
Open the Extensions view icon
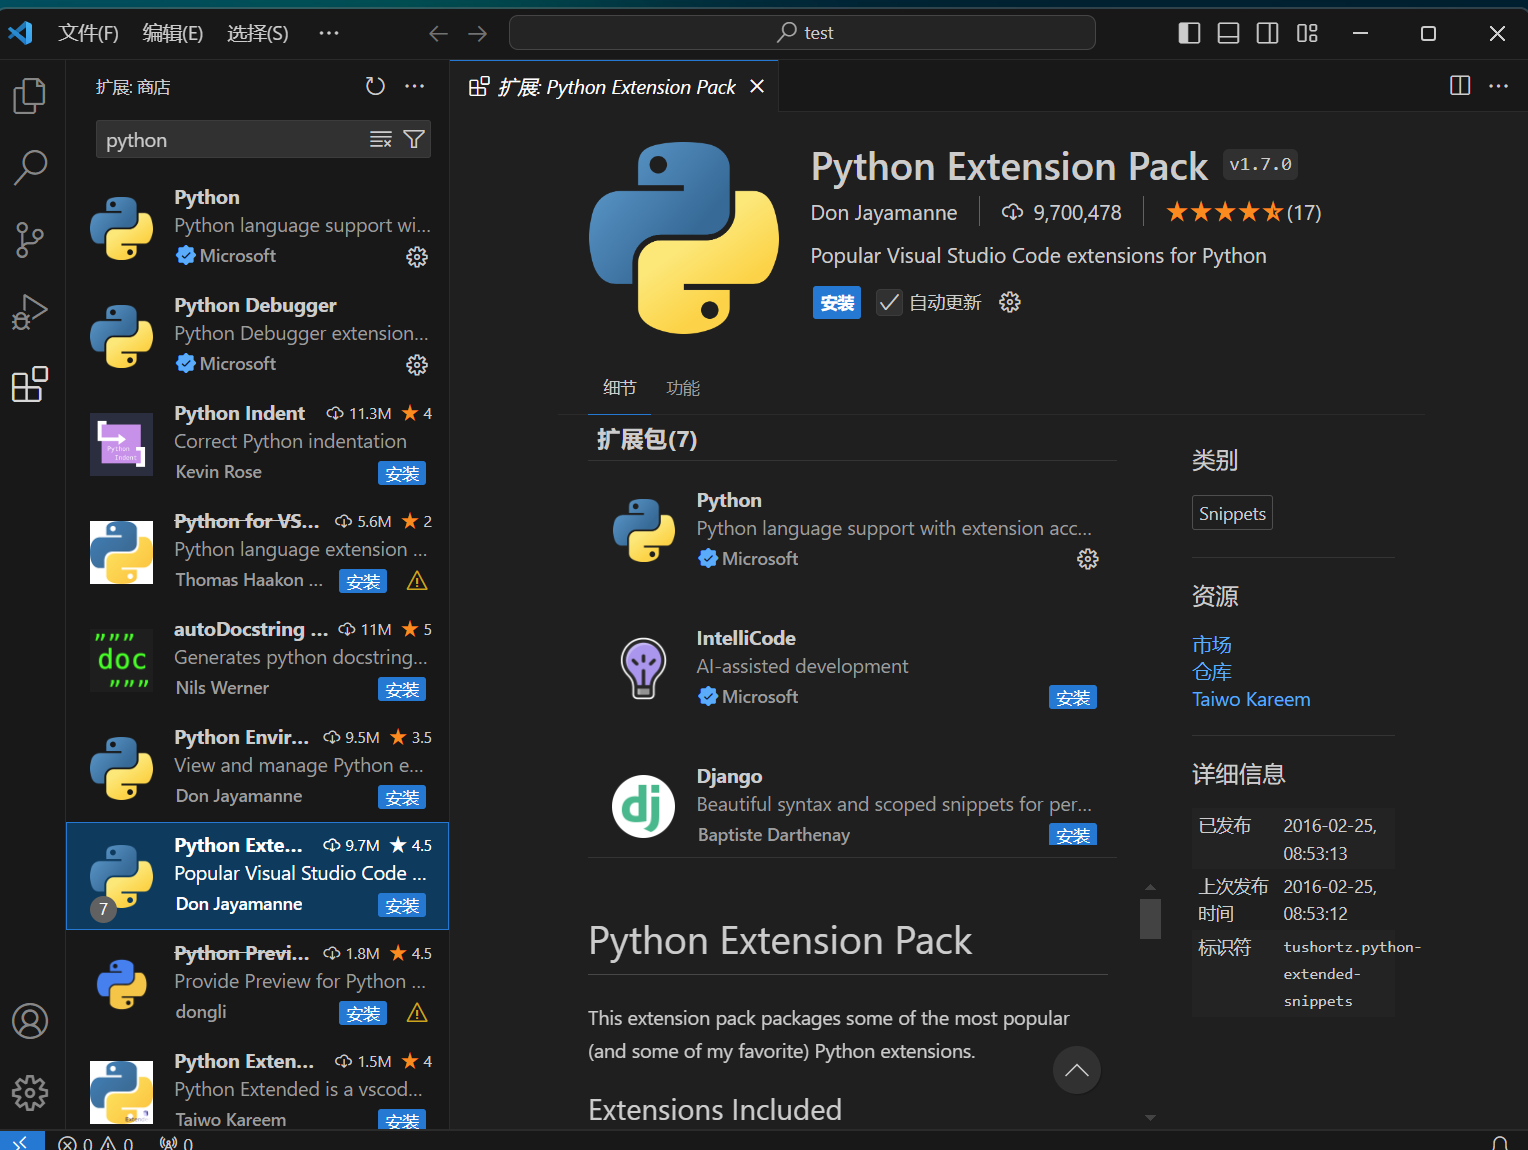pos(30,384)
